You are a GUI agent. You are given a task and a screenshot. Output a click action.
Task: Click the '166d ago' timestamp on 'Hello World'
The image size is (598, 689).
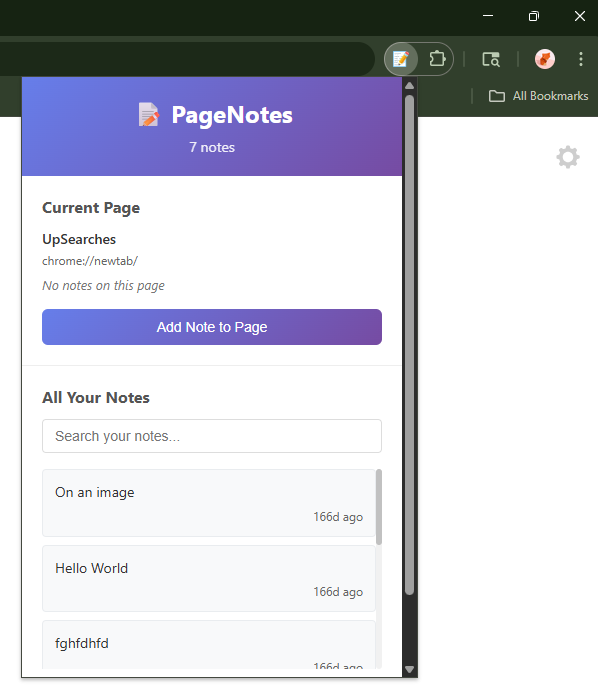coord(338,592)
